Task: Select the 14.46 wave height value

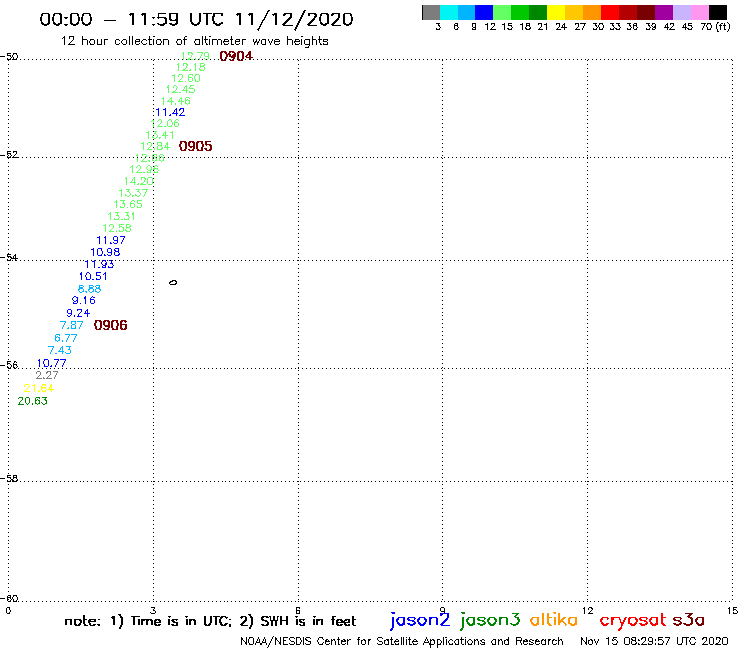Action: point(175,101)
